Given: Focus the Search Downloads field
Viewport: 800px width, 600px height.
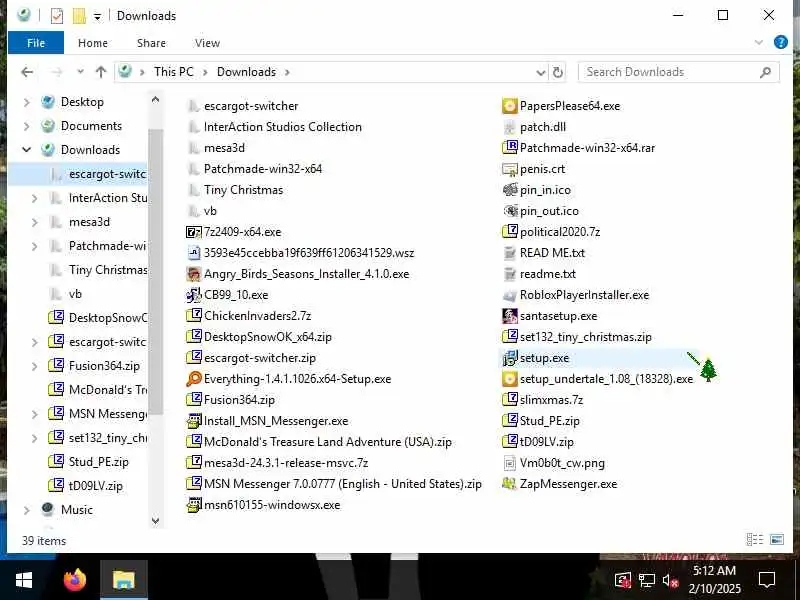Looking at the screenshot, I should pos(679,72).
